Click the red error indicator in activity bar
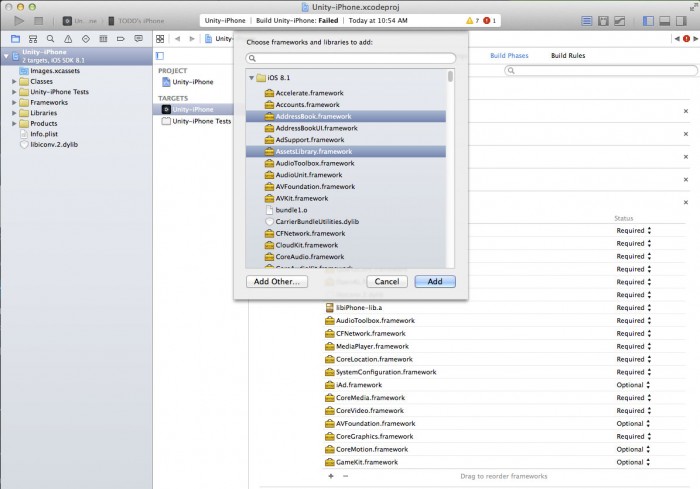This screenshot has height=489, width=700. tap(488, 20)
